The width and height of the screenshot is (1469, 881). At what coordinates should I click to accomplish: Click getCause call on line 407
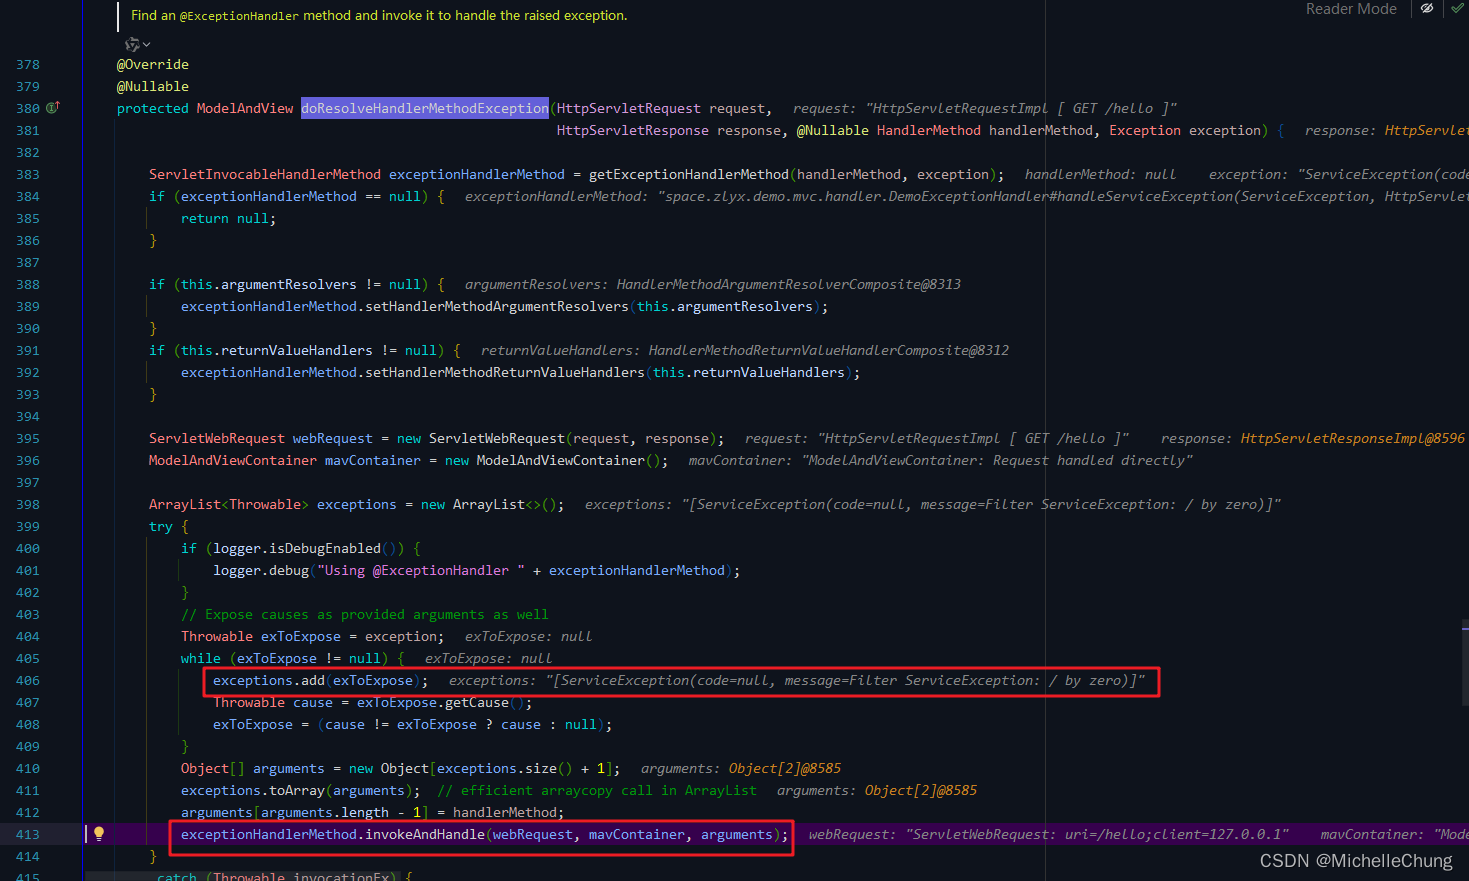[477, 702]
